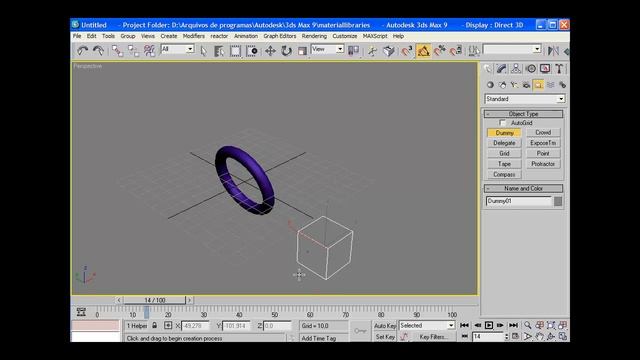Open the named selection sets dropdown
Screen dimensions: 640x360
coord(512,49)
